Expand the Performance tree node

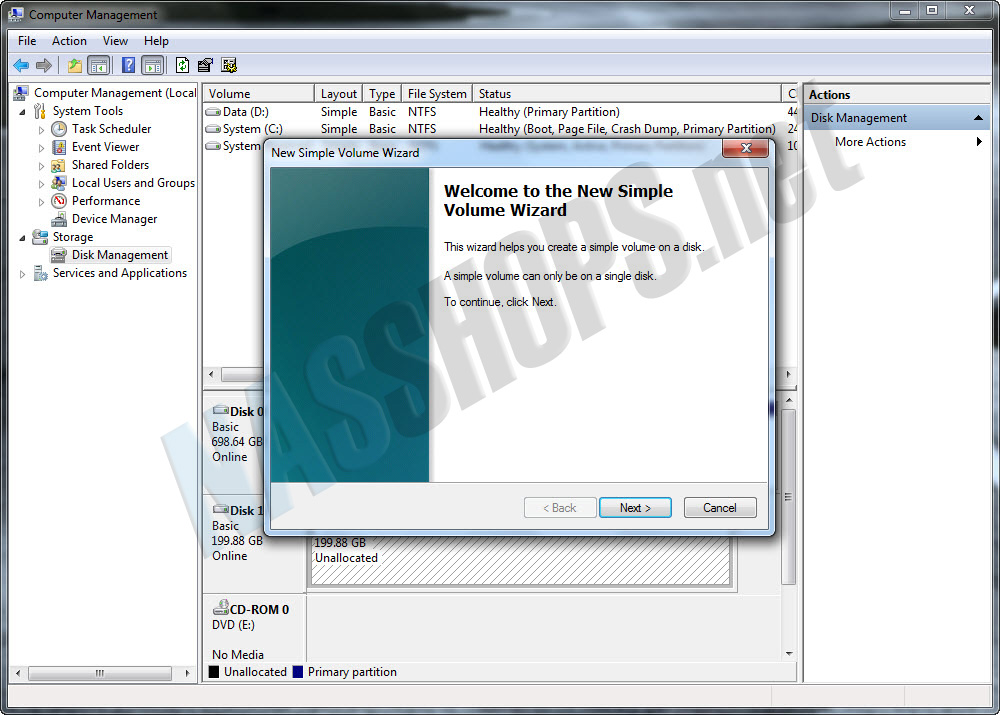click(41, 202)
